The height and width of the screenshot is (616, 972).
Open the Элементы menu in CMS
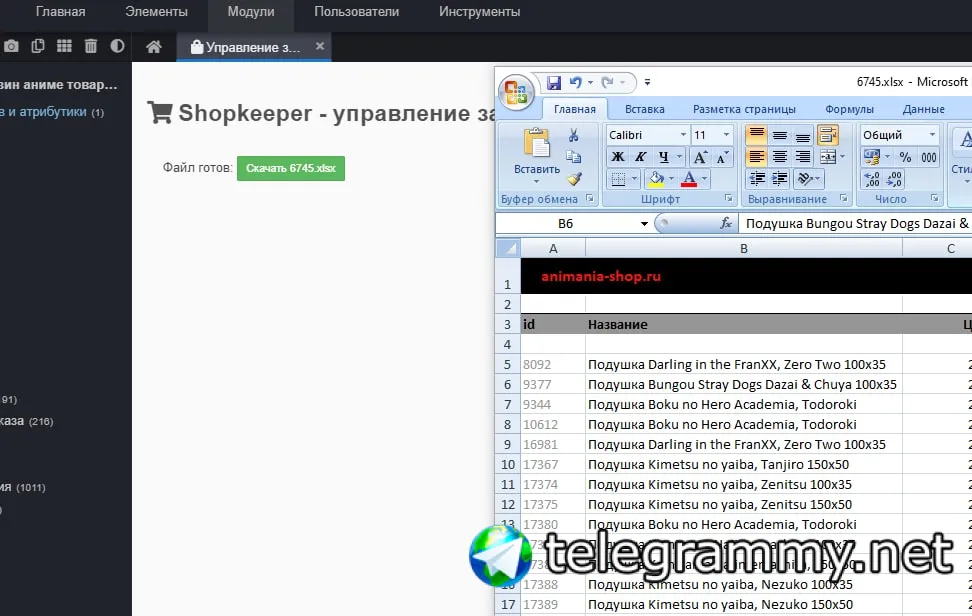point(156,12)
